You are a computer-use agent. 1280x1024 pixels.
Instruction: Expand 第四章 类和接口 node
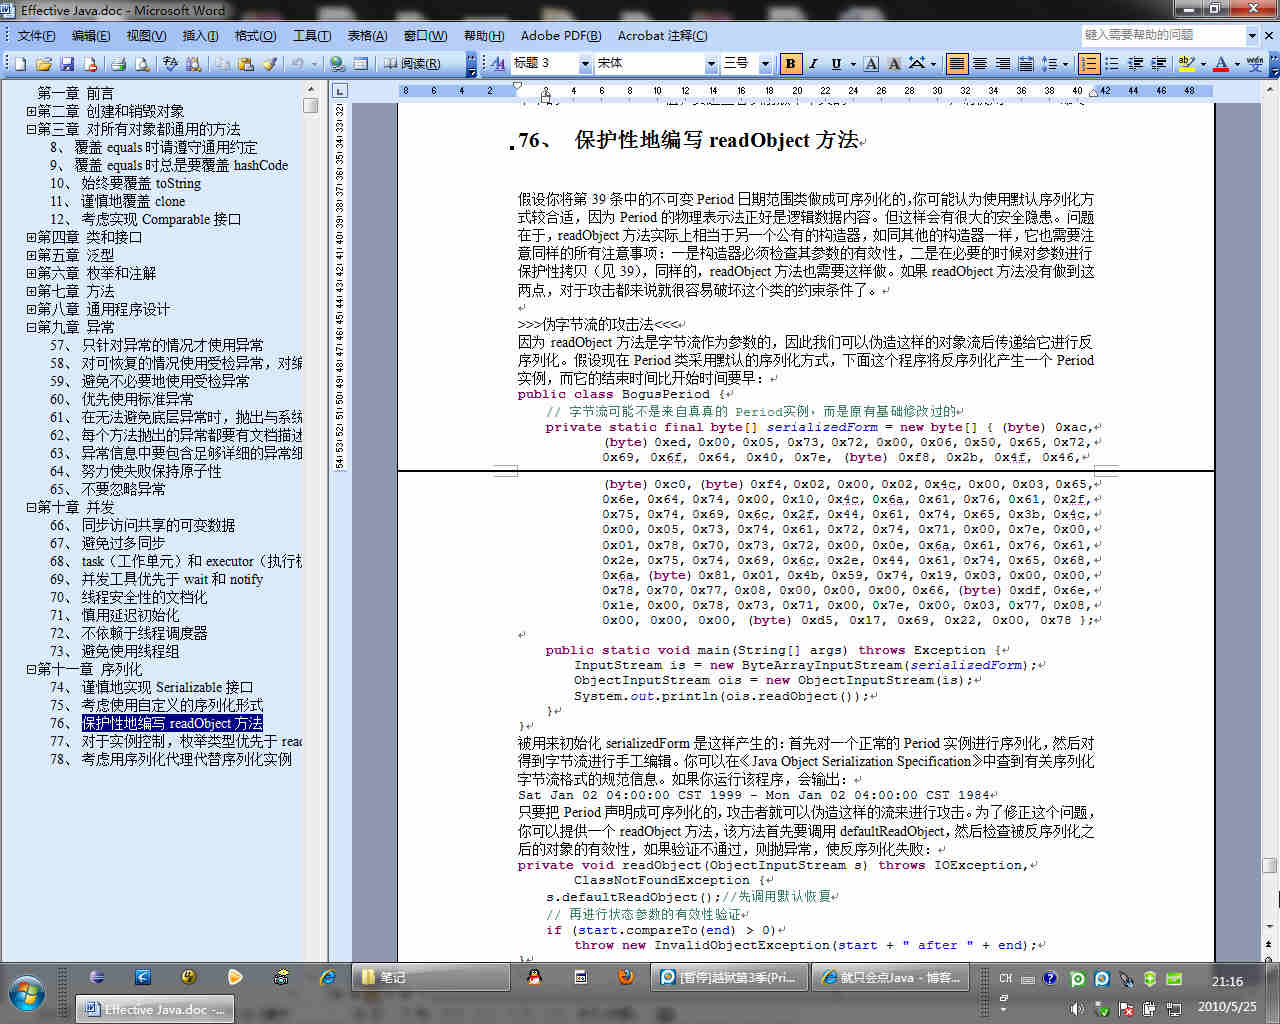pos(31,237)
